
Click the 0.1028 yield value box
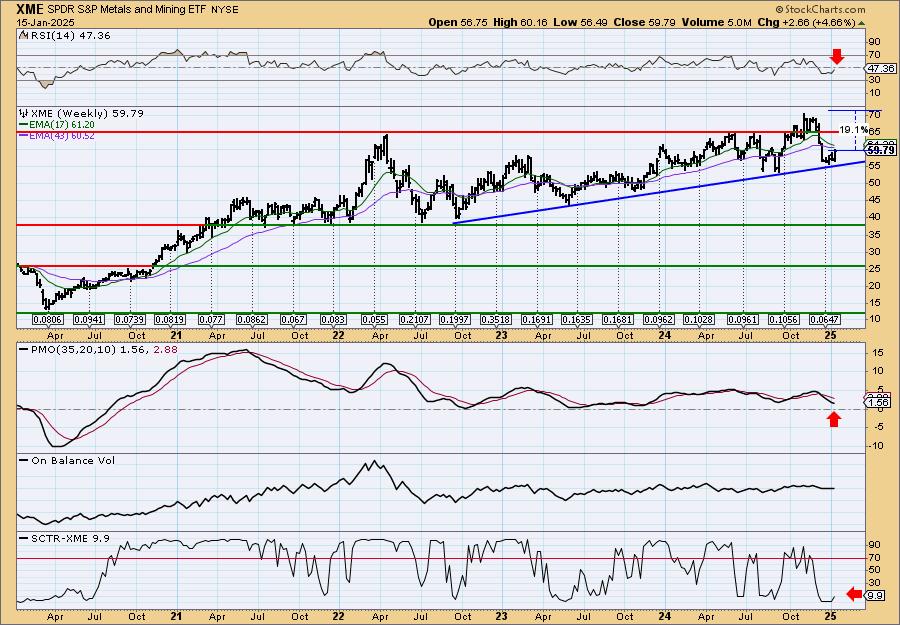[x=699, y=319]
